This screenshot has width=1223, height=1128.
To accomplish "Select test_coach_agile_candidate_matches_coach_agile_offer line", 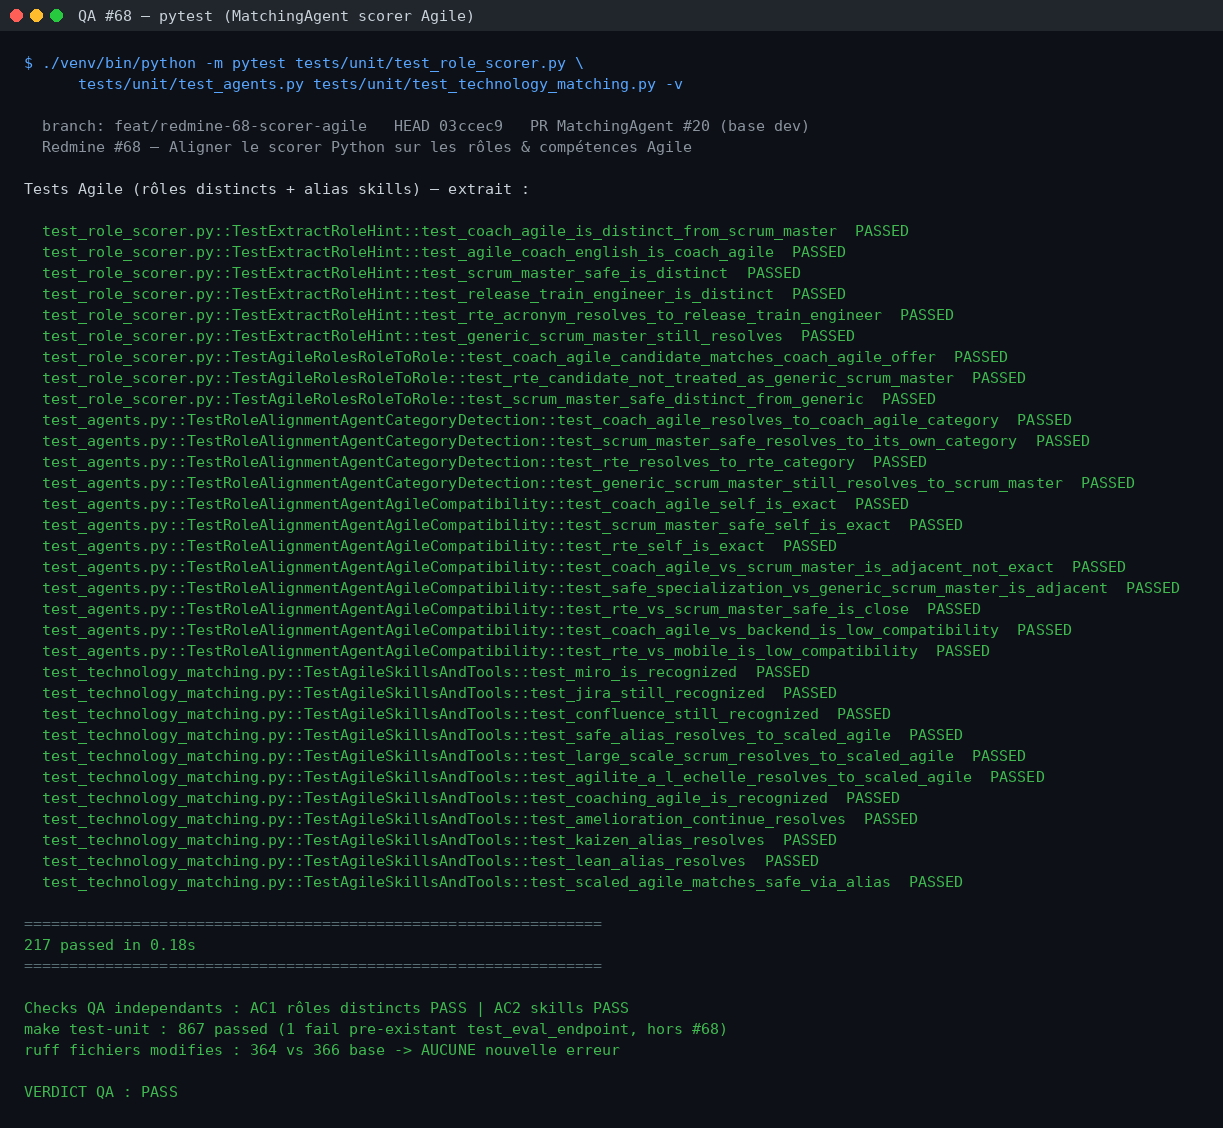I will [x=525, y=357].
